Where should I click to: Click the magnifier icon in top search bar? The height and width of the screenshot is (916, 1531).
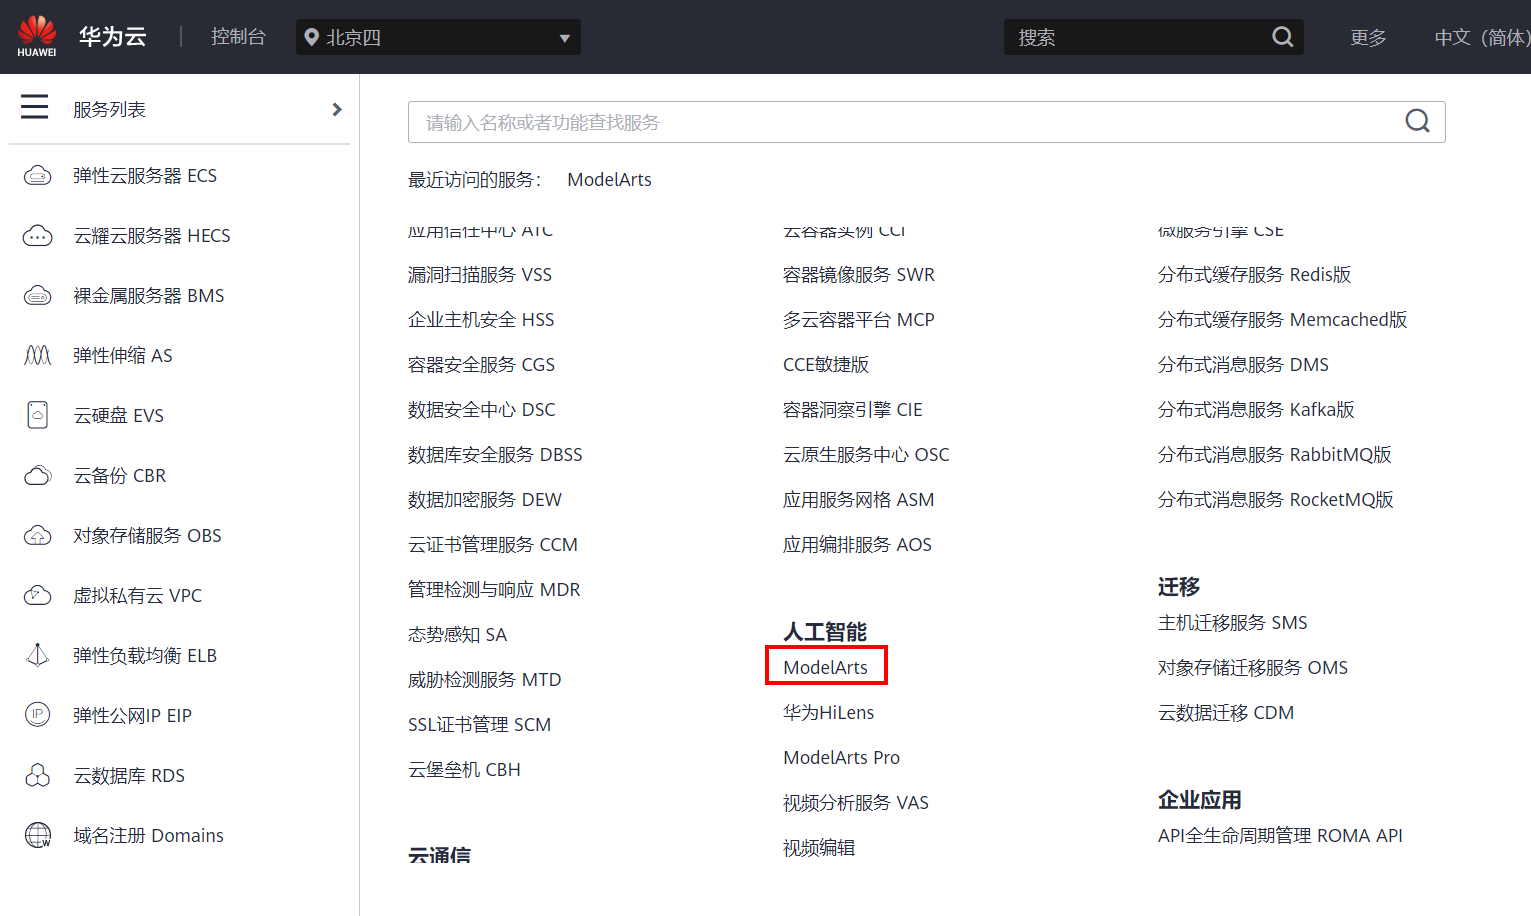click(x=1283, y=37)
